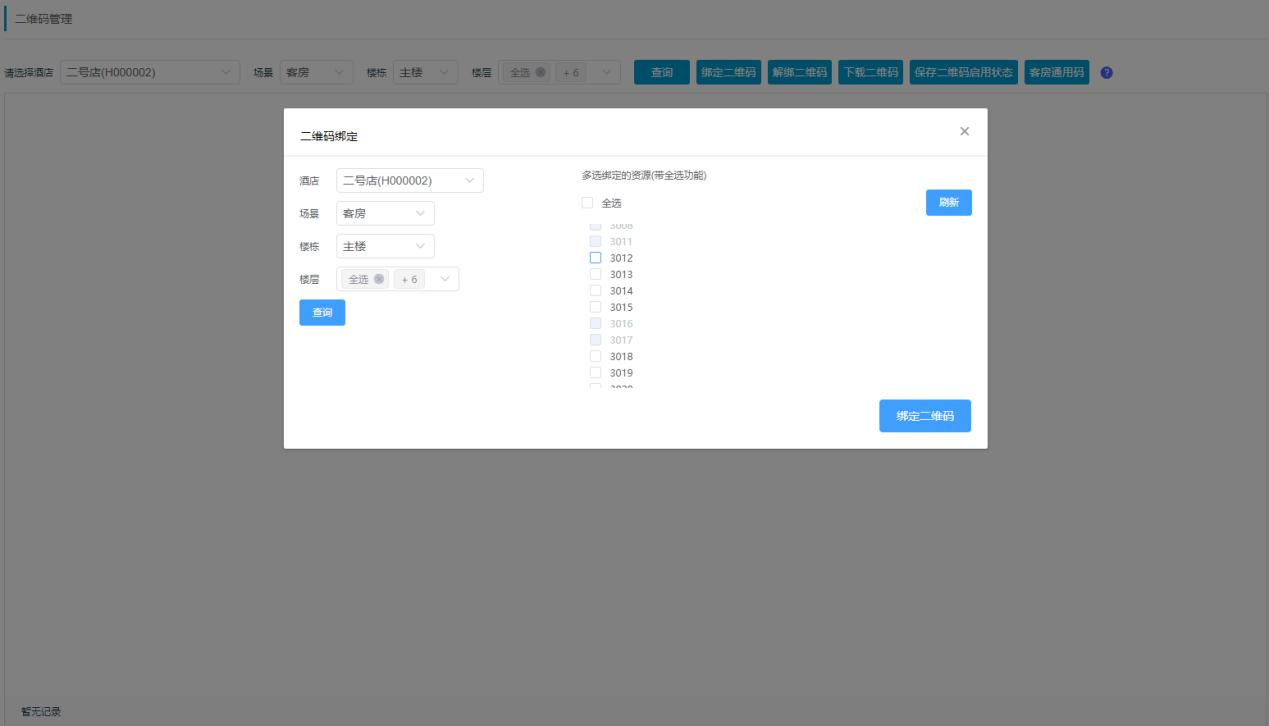
Task: Click the 绑定二维码 button at the dialog's bottom
Action: [924, 416]
